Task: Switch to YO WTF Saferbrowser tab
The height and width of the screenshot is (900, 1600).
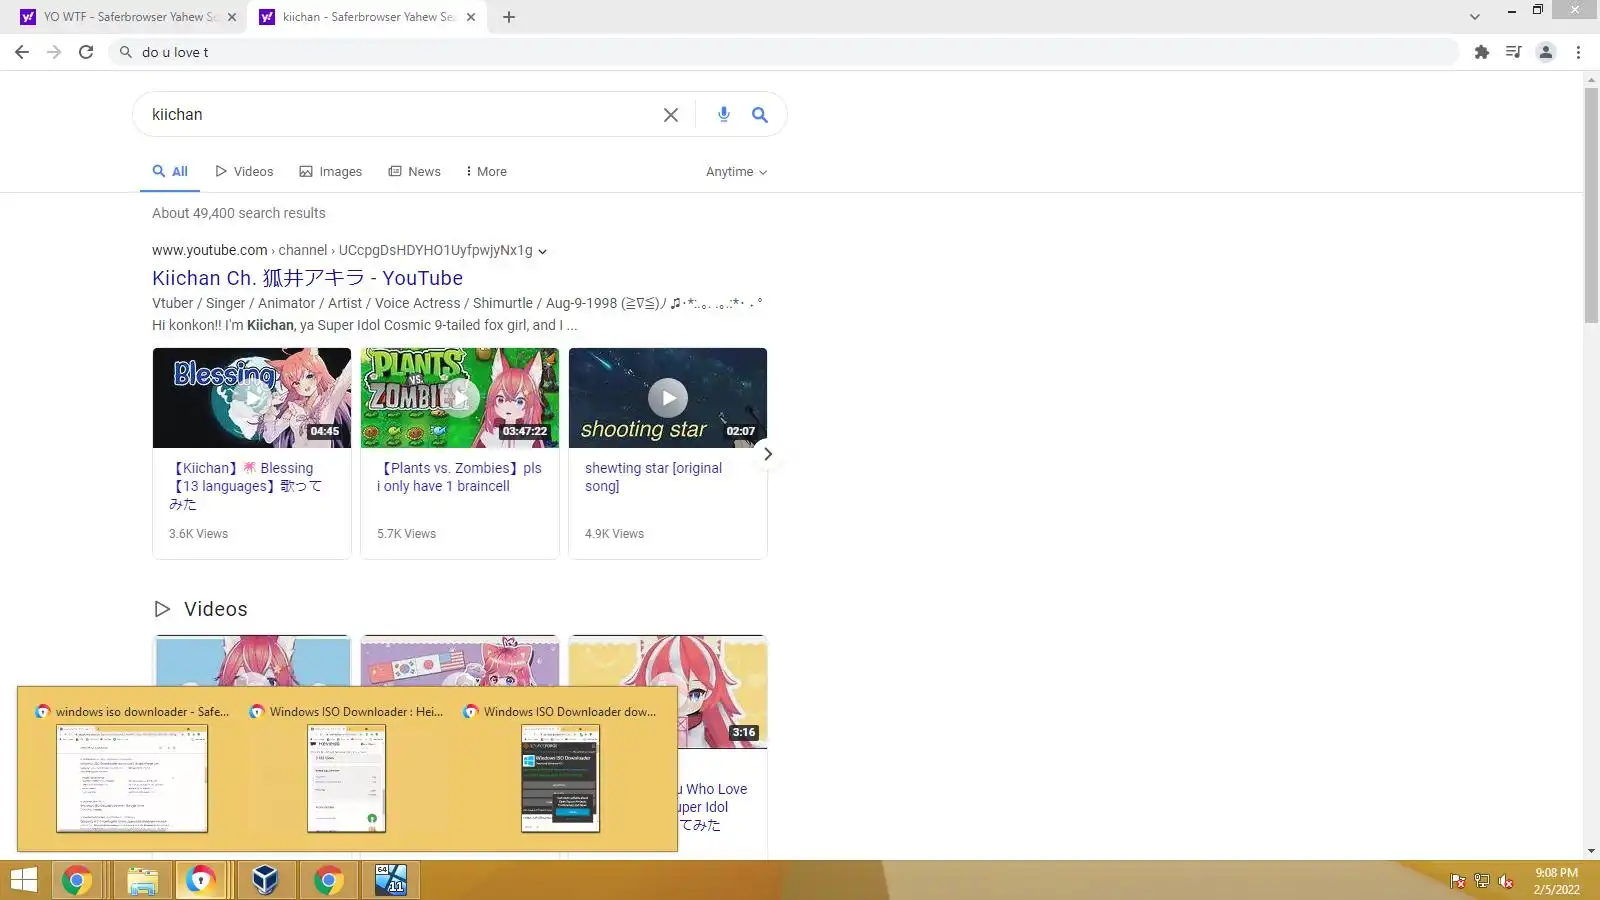Action: click(128, 17)
